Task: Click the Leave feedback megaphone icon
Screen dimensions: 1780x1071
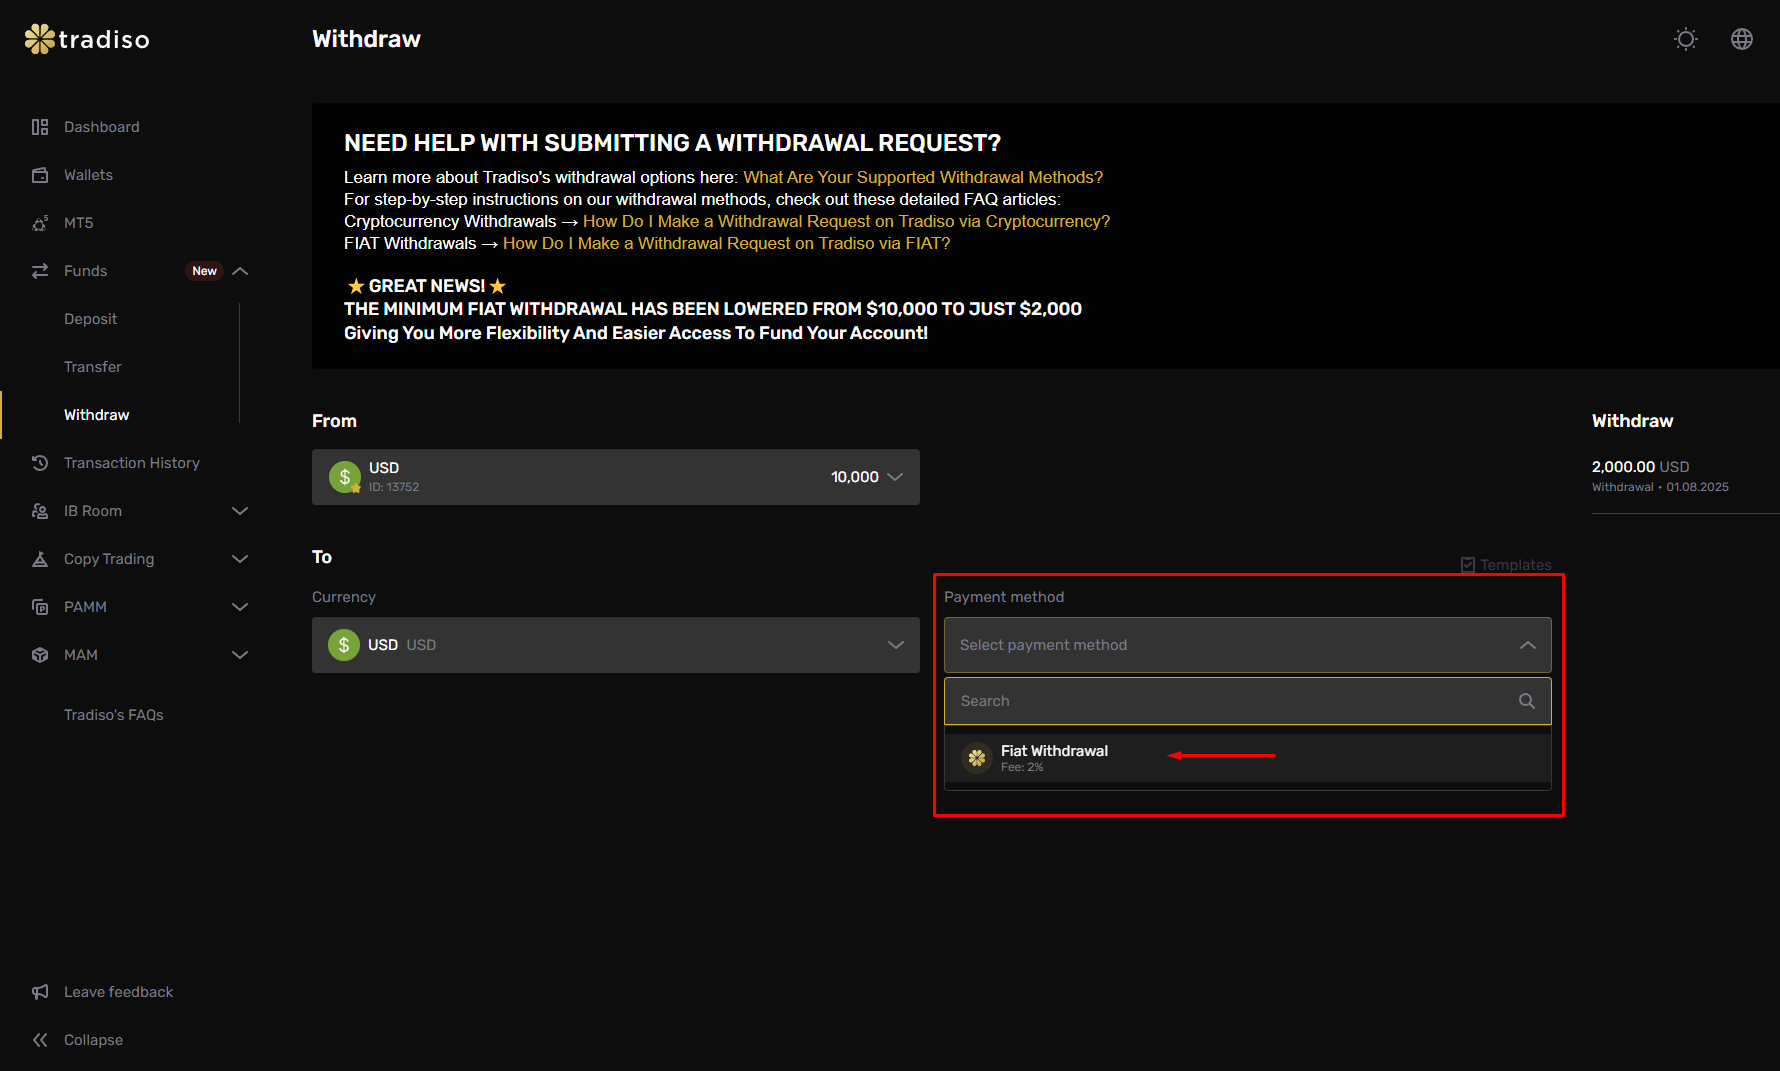Action: click(x=40, y=992)
